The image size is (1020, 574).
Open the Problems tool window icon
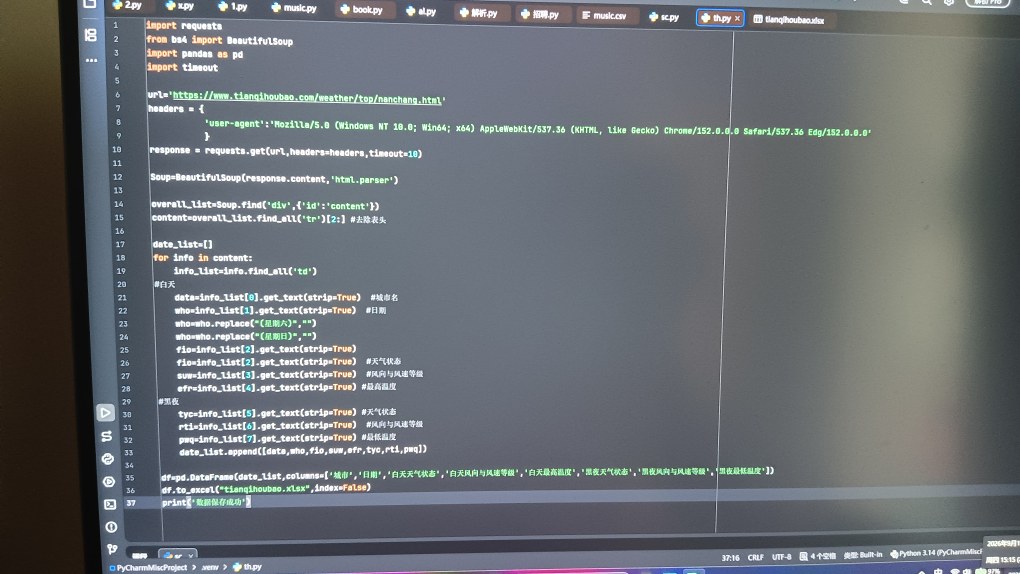(111, 526)
